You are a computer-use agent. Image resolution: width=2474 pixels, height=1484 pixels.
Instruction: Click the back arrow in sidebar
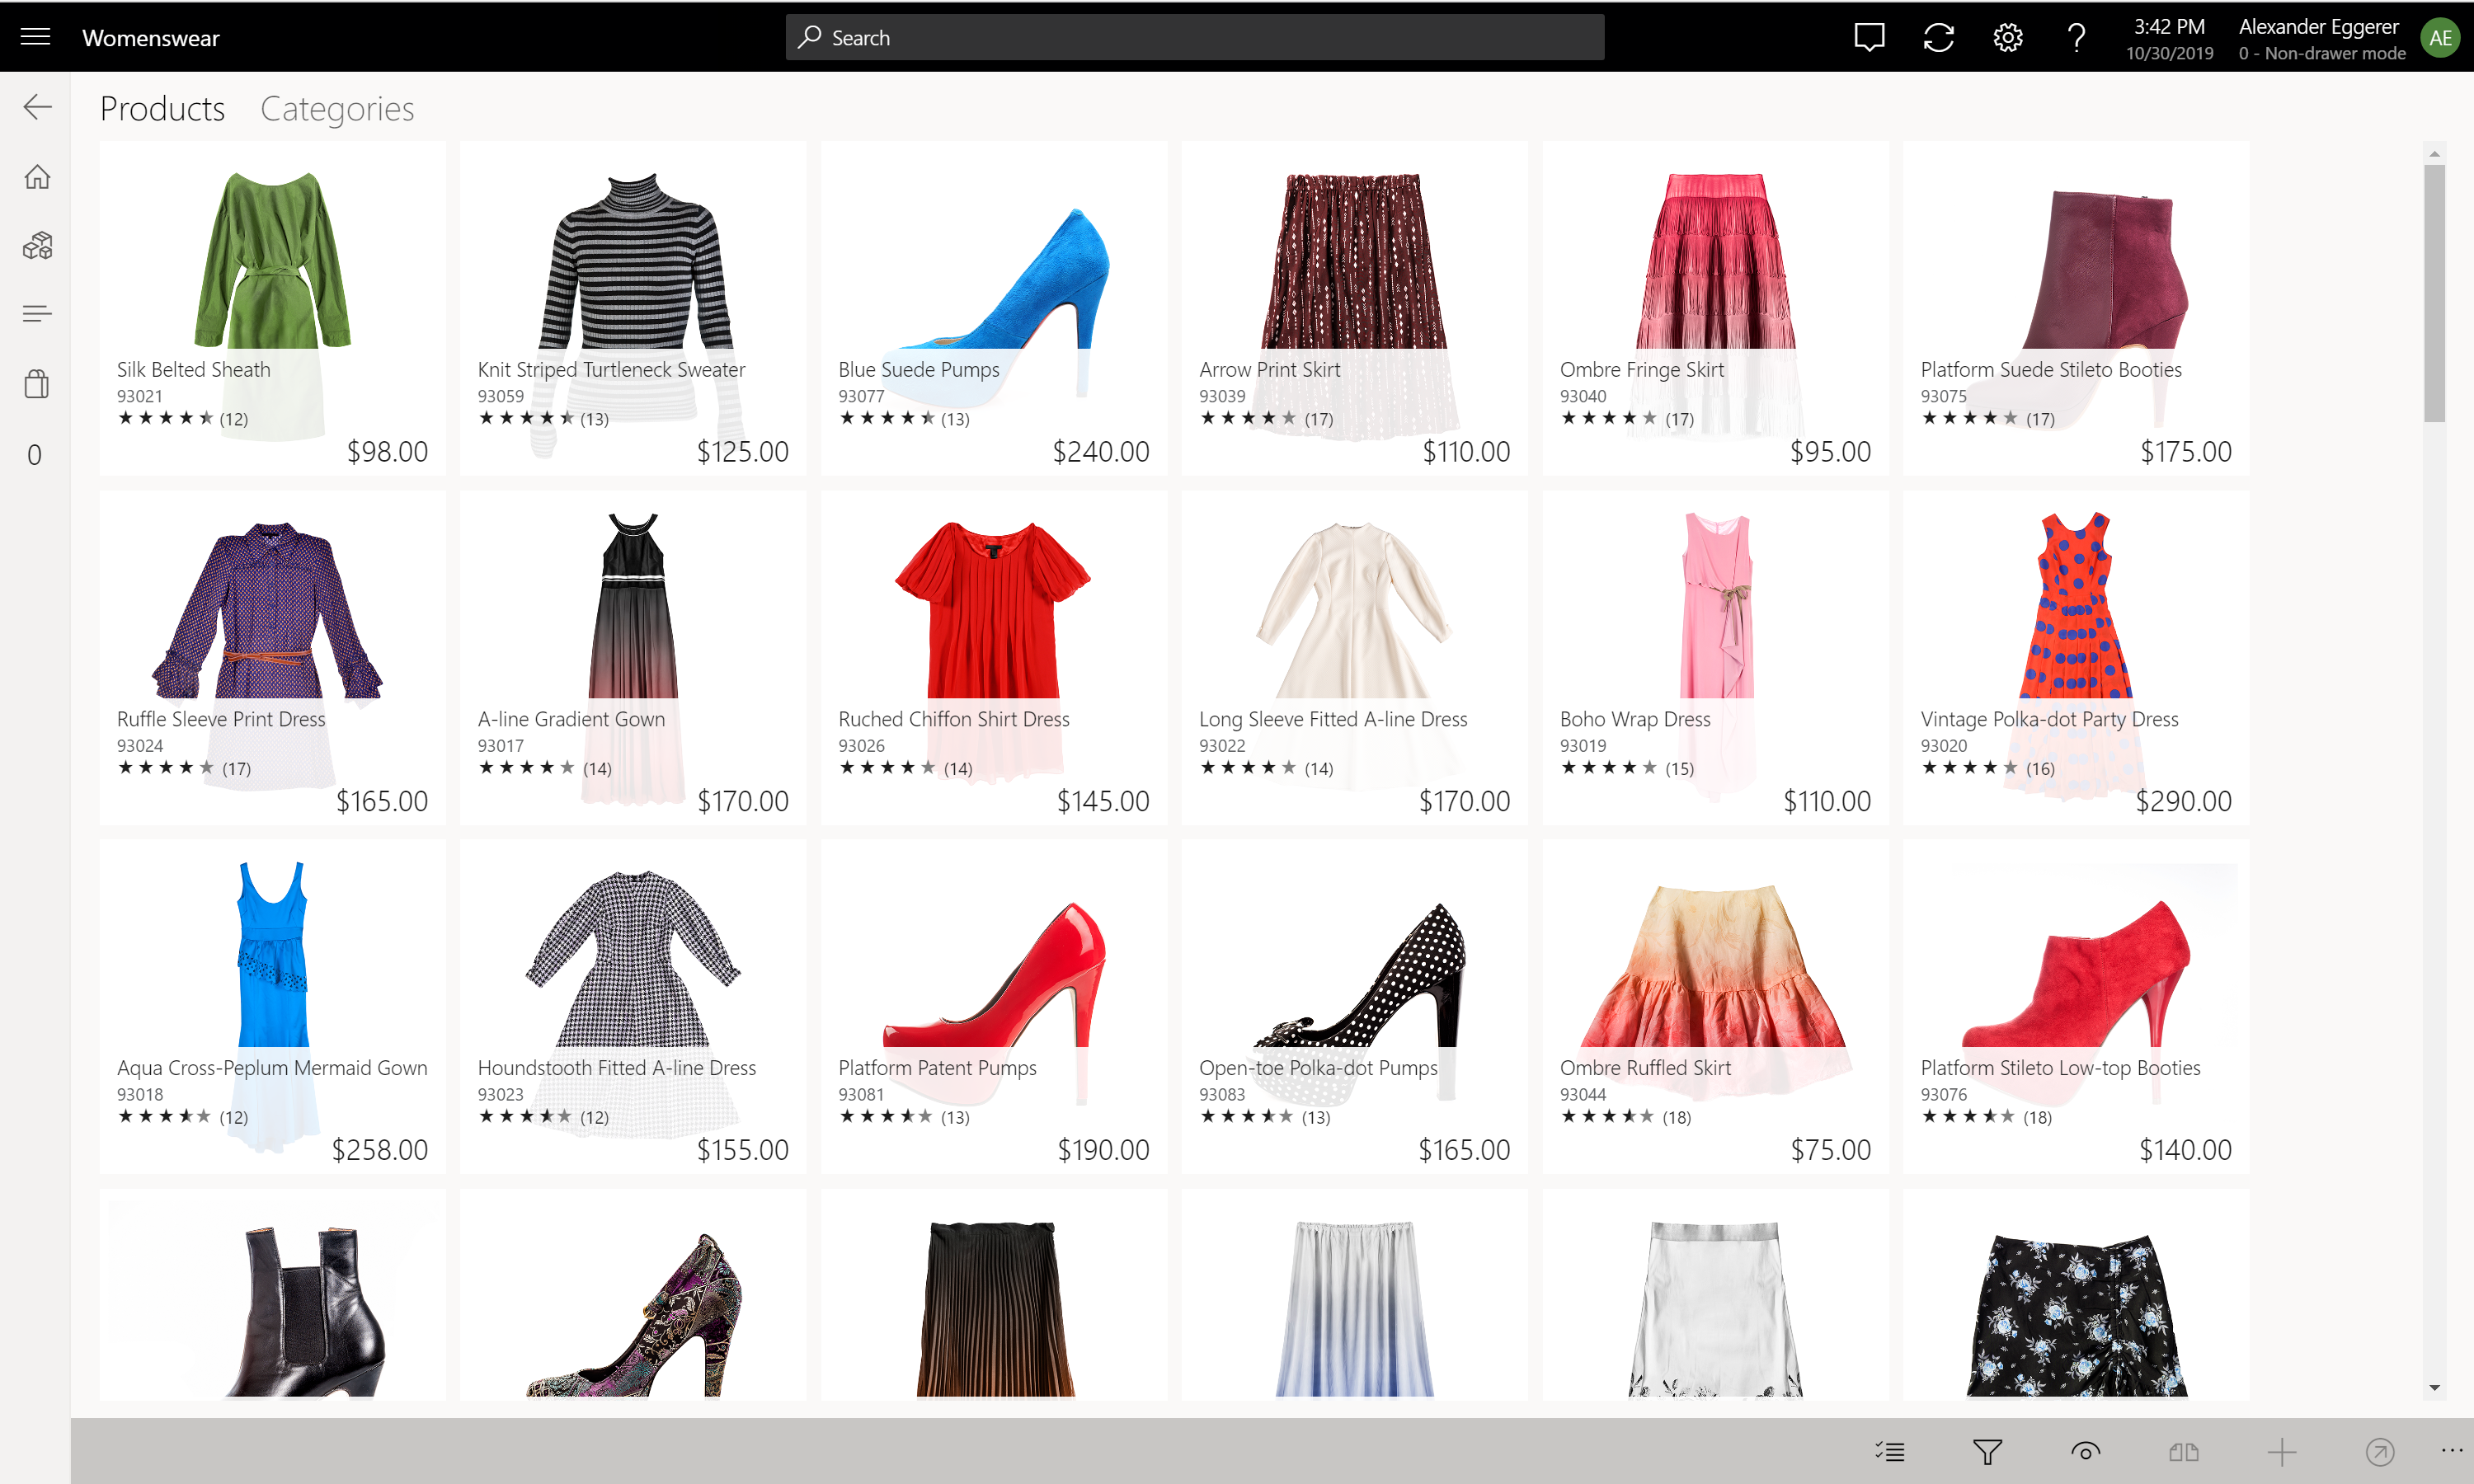coord(37,107)
